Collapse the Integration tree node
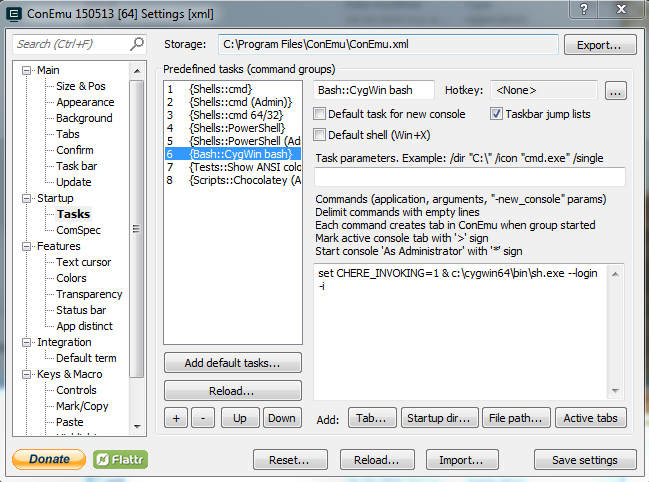649x482 pixels. pos(26,343)
